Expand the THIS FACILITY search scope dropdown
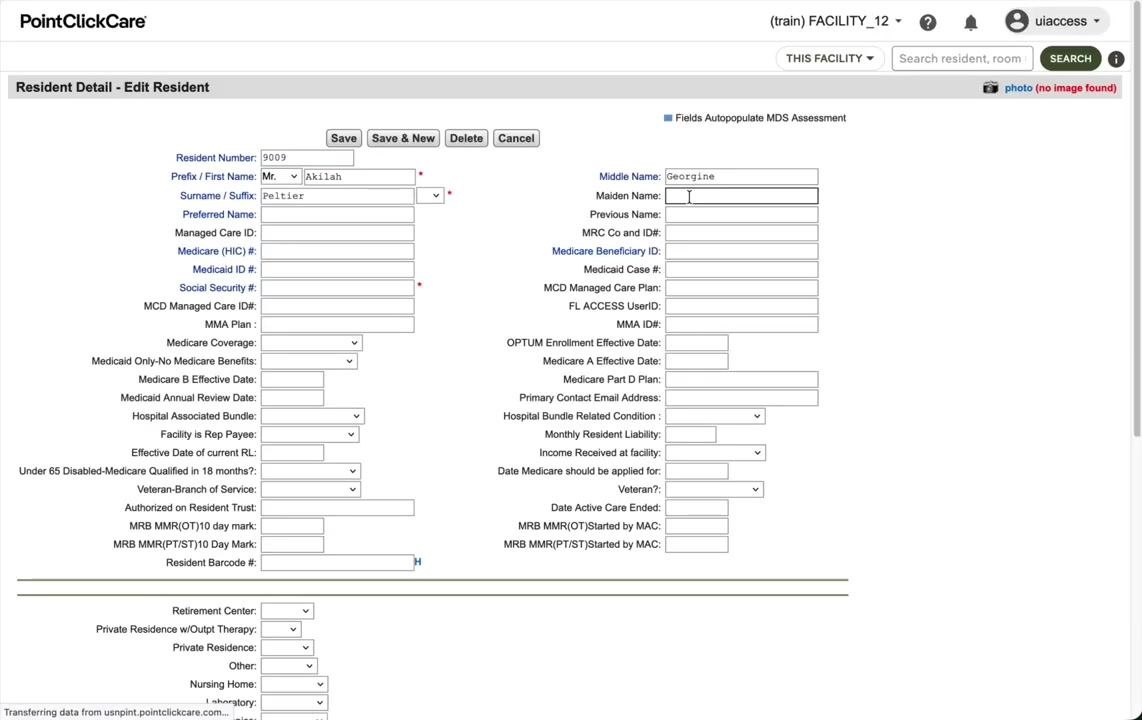This screenshot has height=720, width=1142. coord(830,58)
